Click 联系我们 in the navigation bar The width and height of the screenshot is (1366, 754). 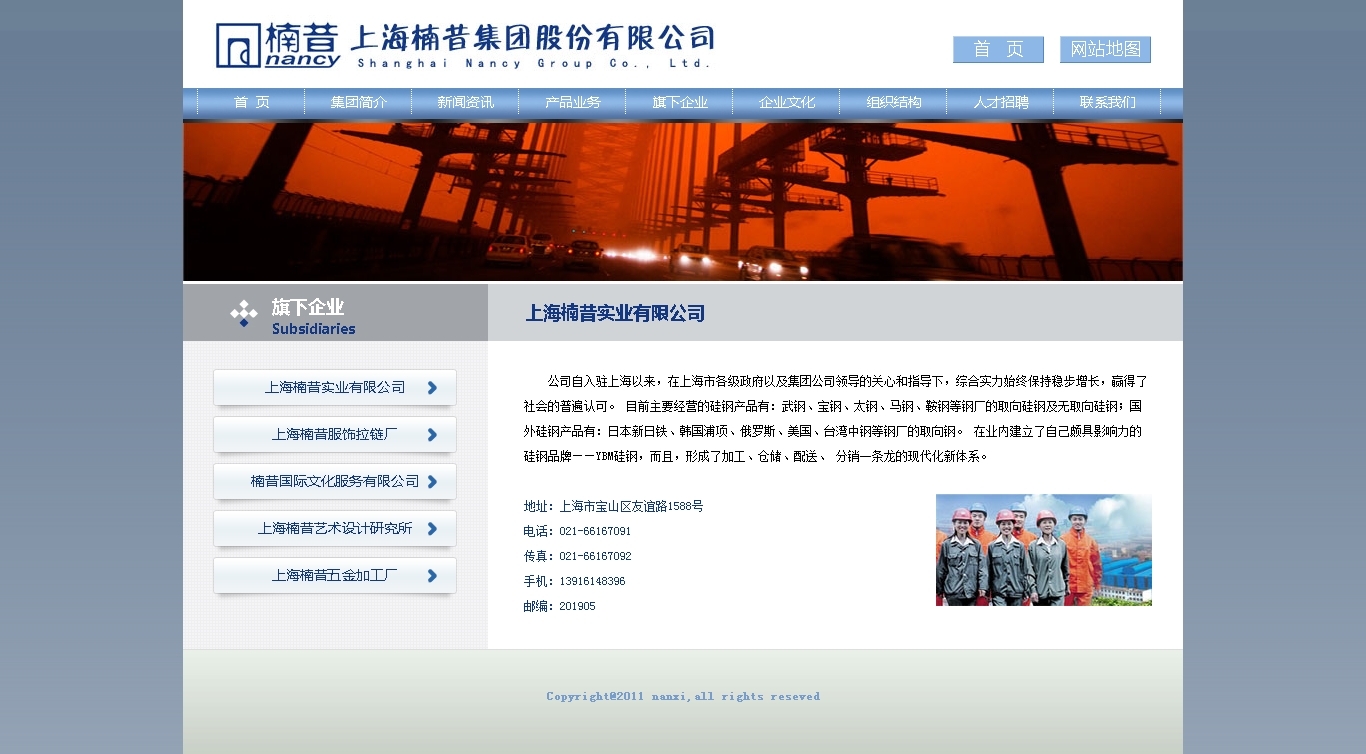(x=1108, y=102)
